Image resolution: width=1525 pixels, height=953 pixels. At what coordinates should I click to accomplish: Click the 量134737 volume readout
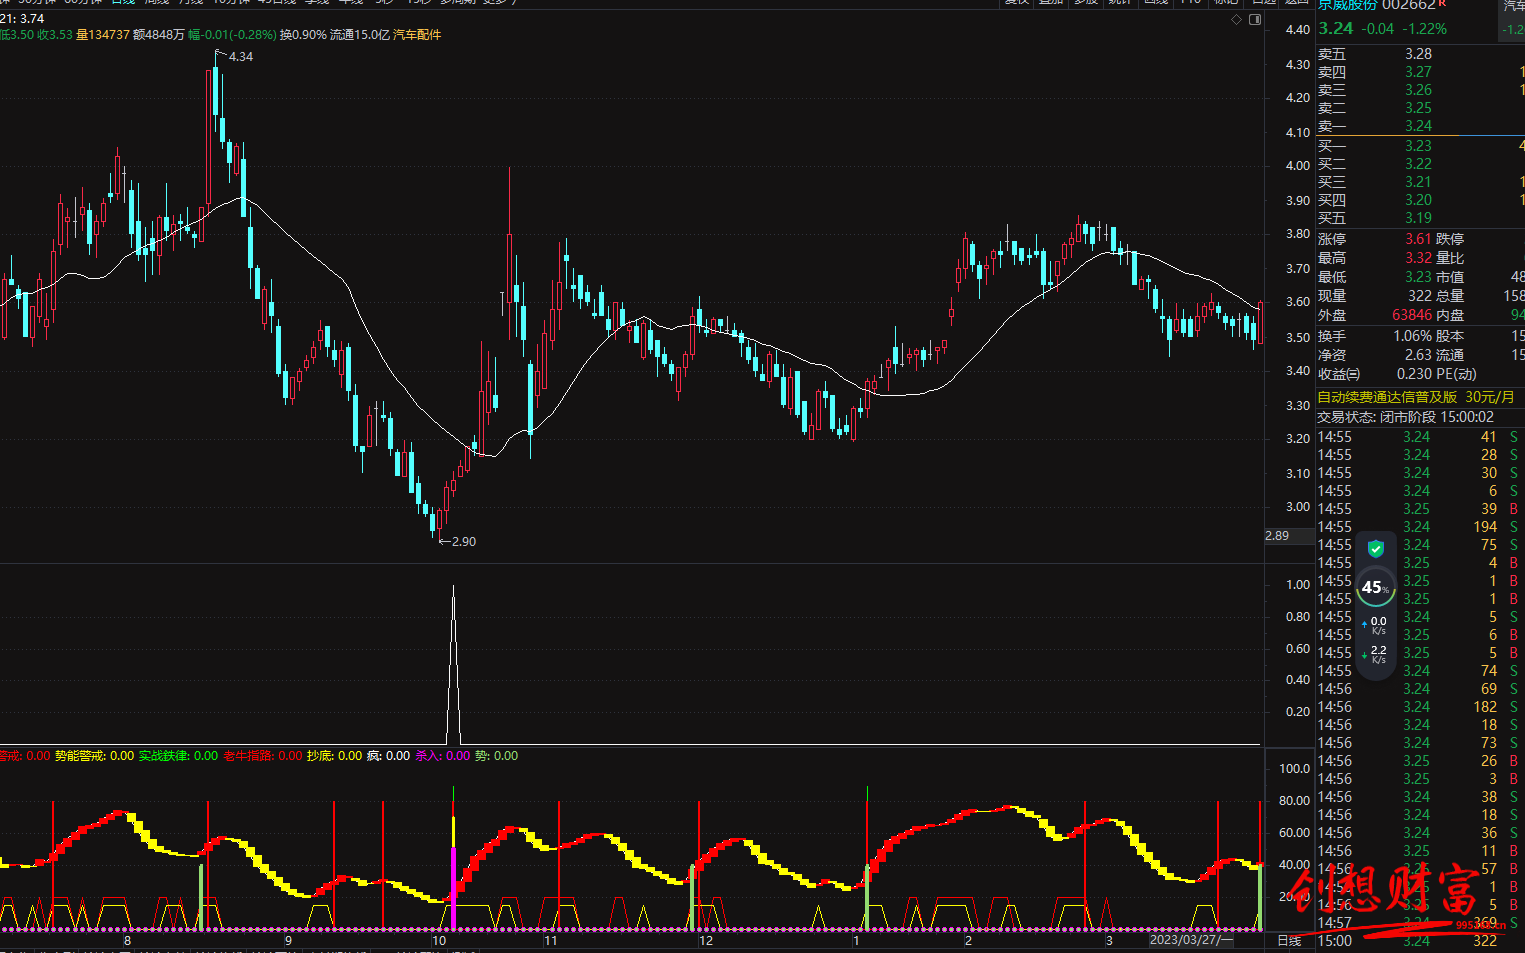(103, 35)
